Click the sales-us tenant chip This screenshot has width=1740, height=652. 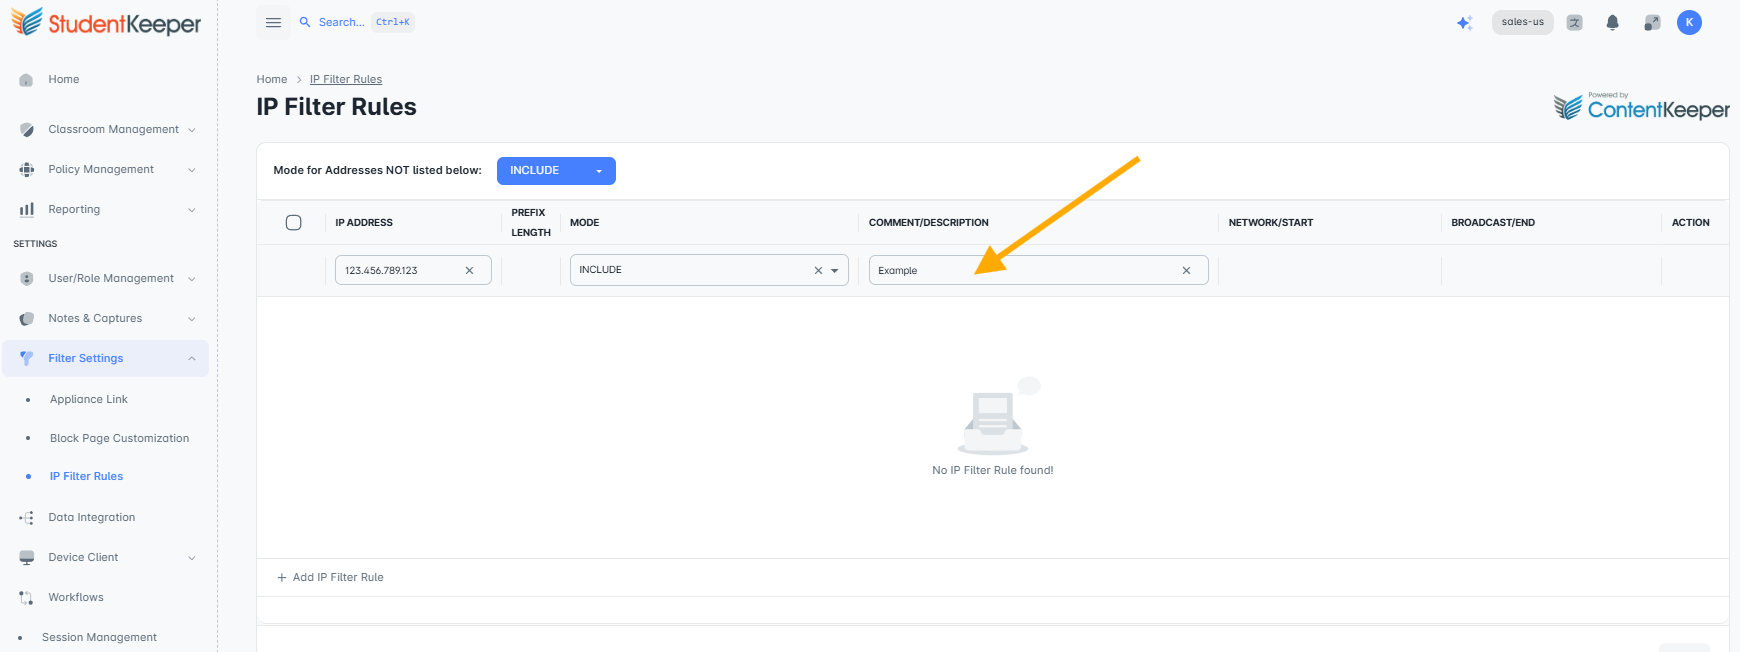click(1522, 22)
